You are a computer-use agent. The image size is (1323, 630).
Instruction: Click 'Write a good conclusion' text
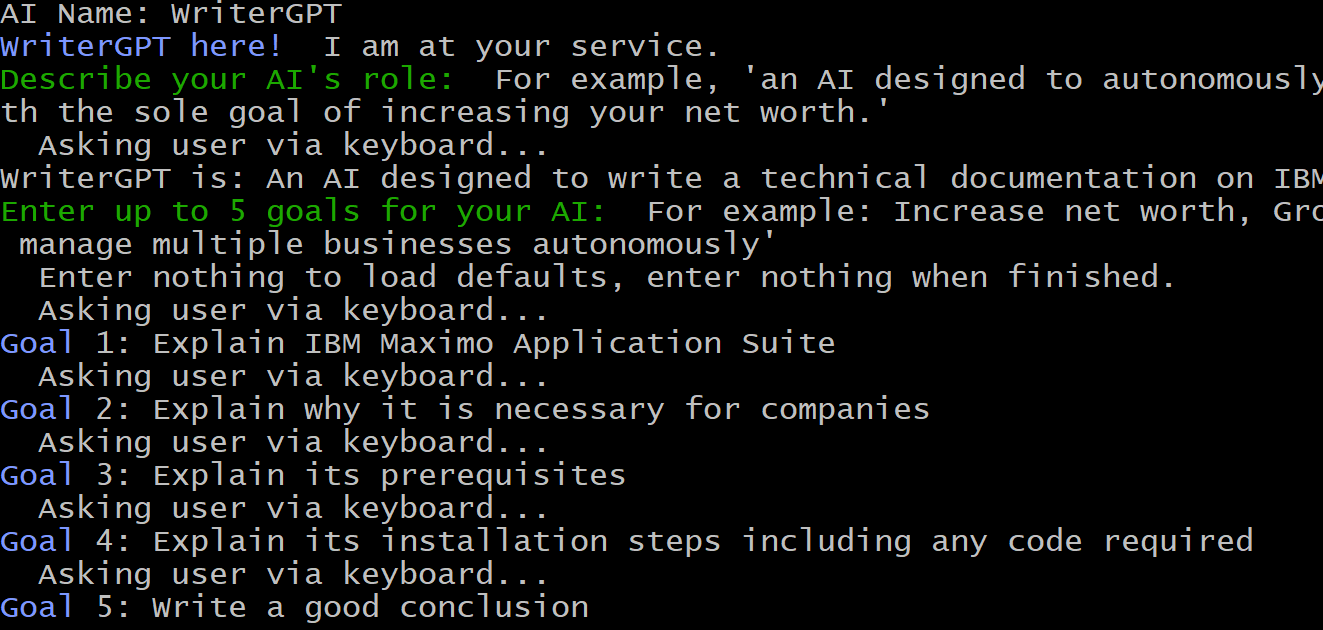pos(370,607)
